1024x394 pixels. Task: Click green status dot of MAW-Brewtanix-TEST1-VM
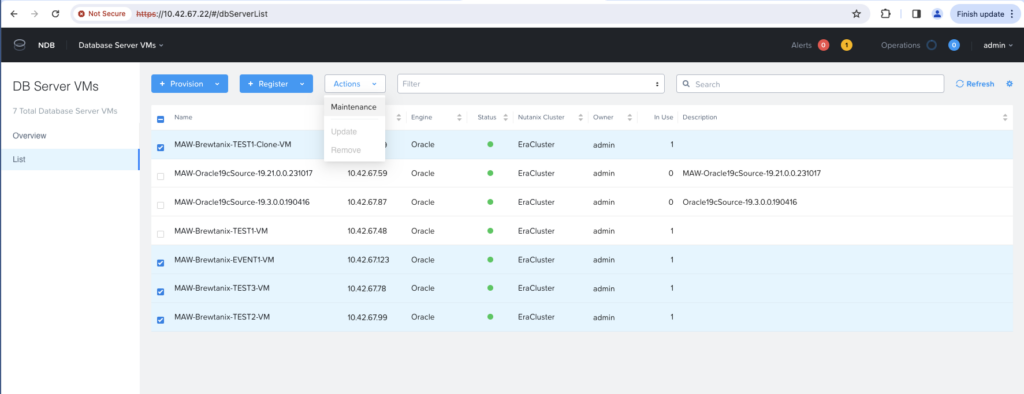click(490, 231)
